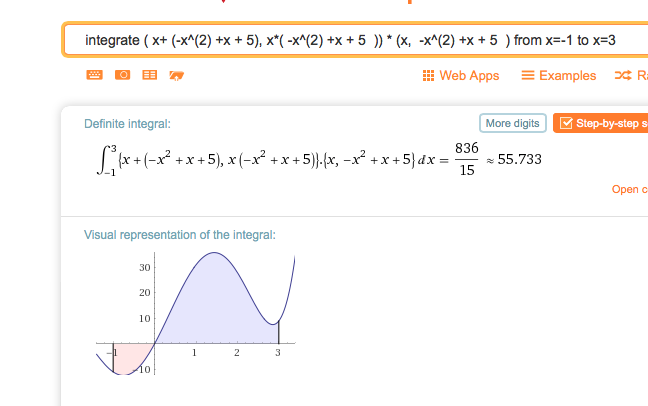Click the More digits button
This screenshot has width=648, height=406.
[x=512, y=123]
